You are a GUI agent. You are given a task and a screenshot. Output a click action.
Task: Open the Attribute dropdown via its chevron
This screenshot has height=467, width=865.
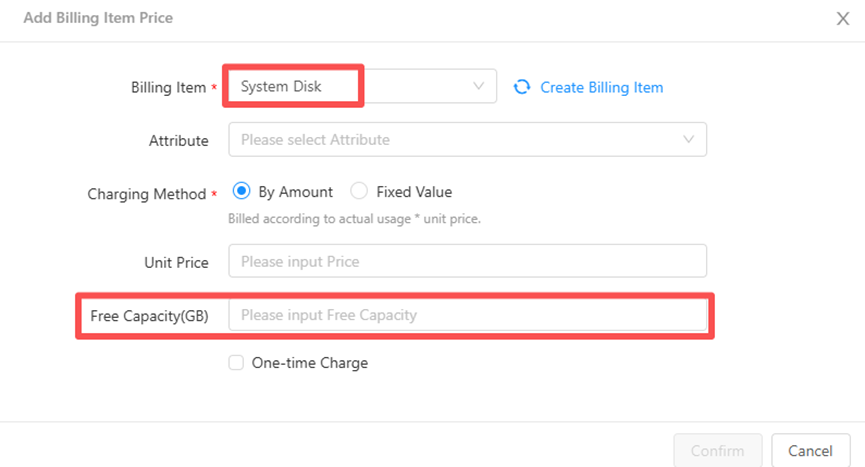pyautogui.click(x=688, y=140)
